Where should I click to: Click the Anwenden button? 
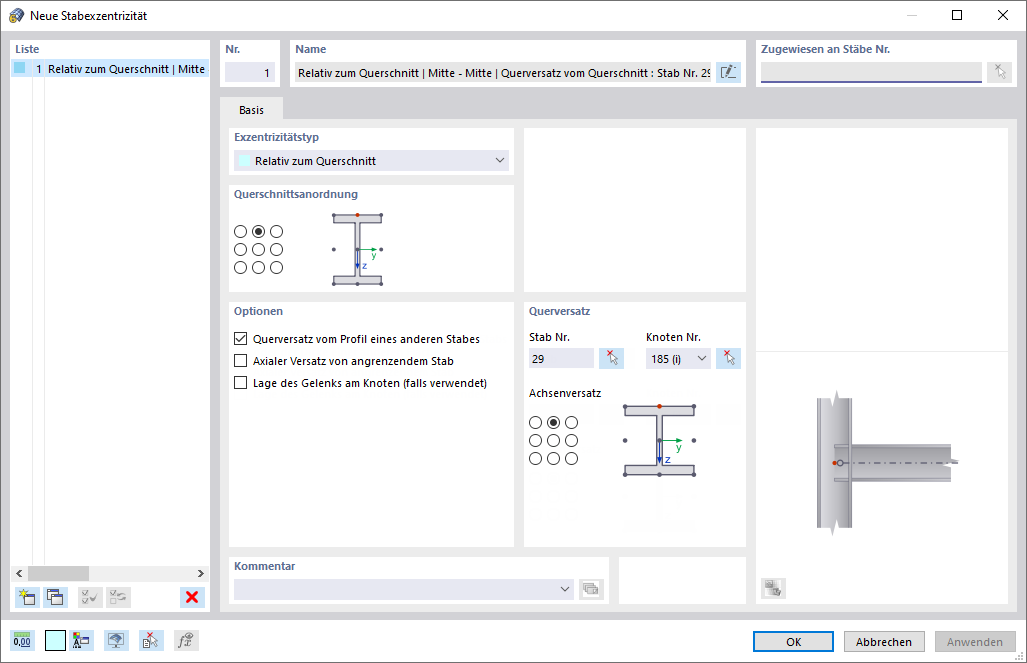click(975, 641)
